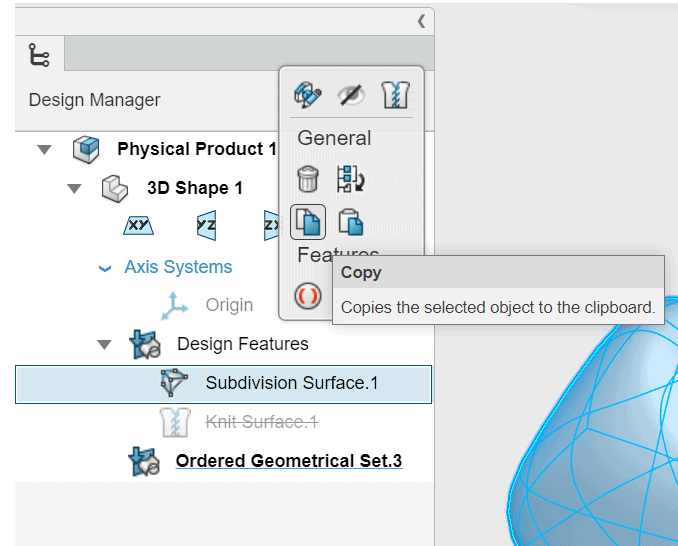Click the Design Manager panel title

tap(94, 100)
